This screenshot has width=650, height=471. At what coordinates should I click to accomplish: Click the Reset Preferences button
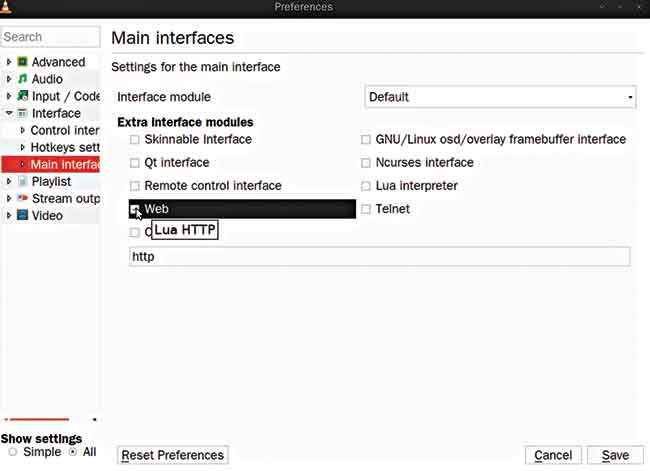pos(172,455)
